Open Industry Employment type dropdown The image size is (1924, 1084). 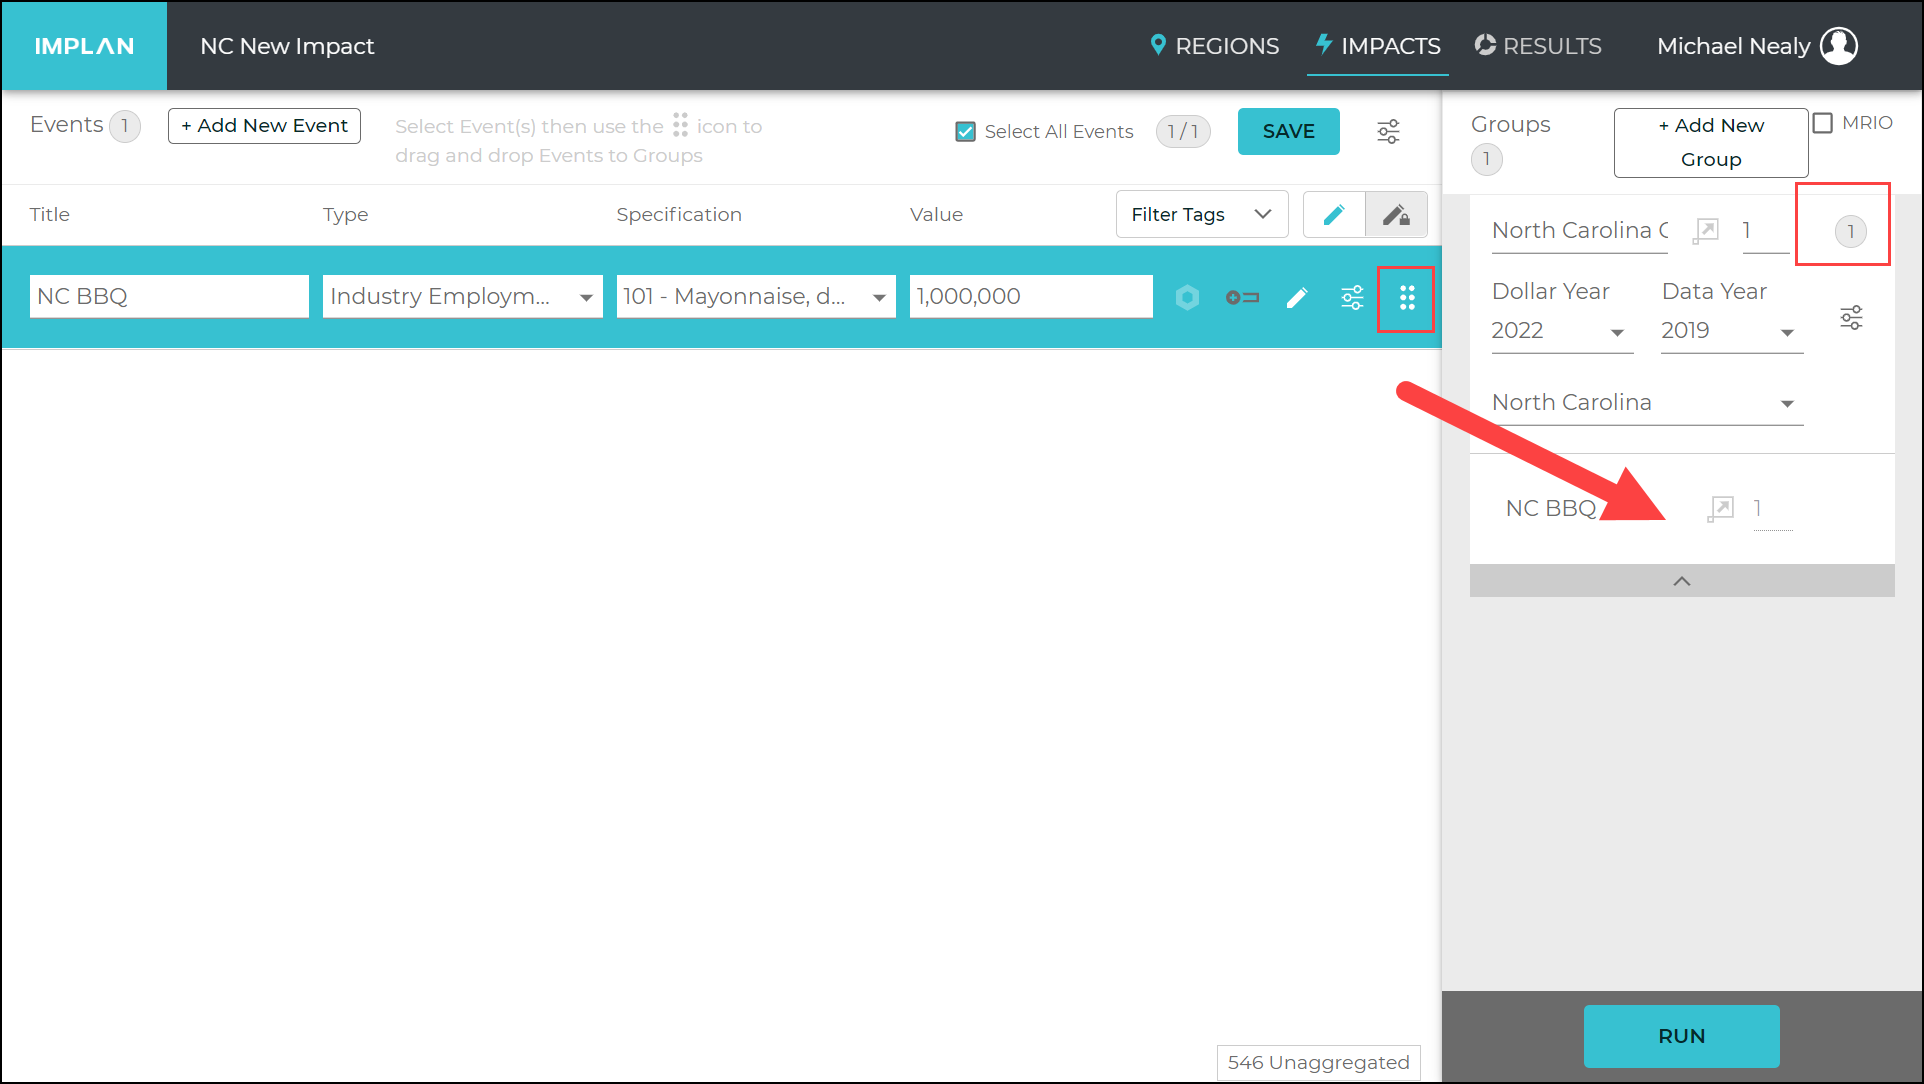pos(462,296)
